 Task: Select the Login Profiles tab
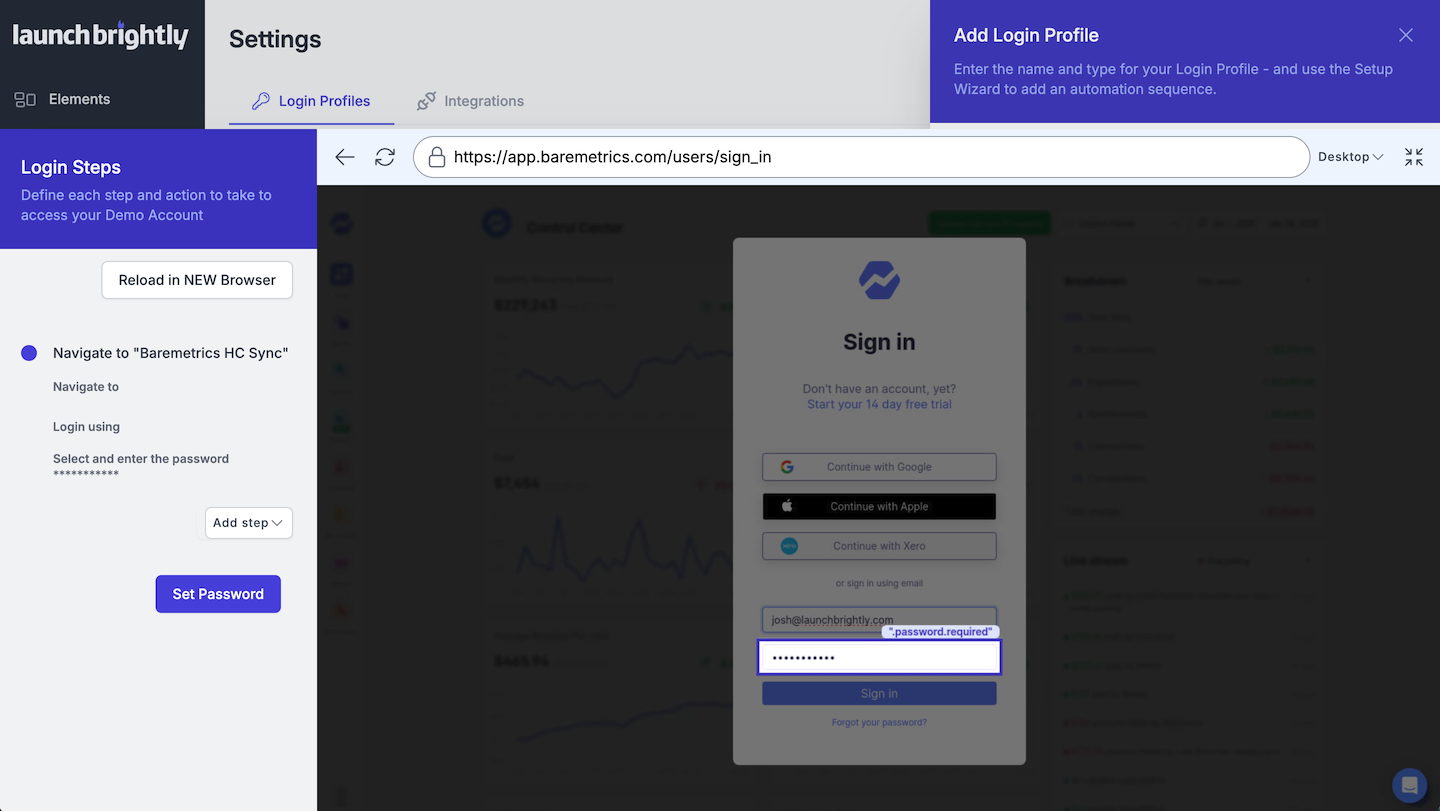311,101
